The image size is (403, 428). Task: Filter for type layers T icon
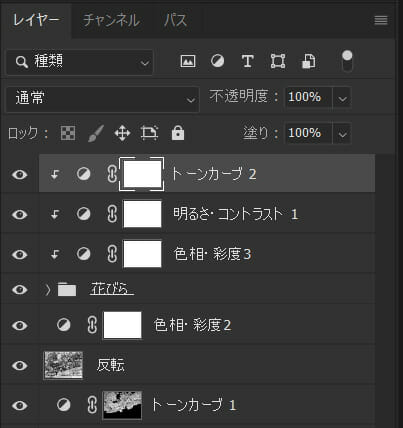[x=247, y=61]
